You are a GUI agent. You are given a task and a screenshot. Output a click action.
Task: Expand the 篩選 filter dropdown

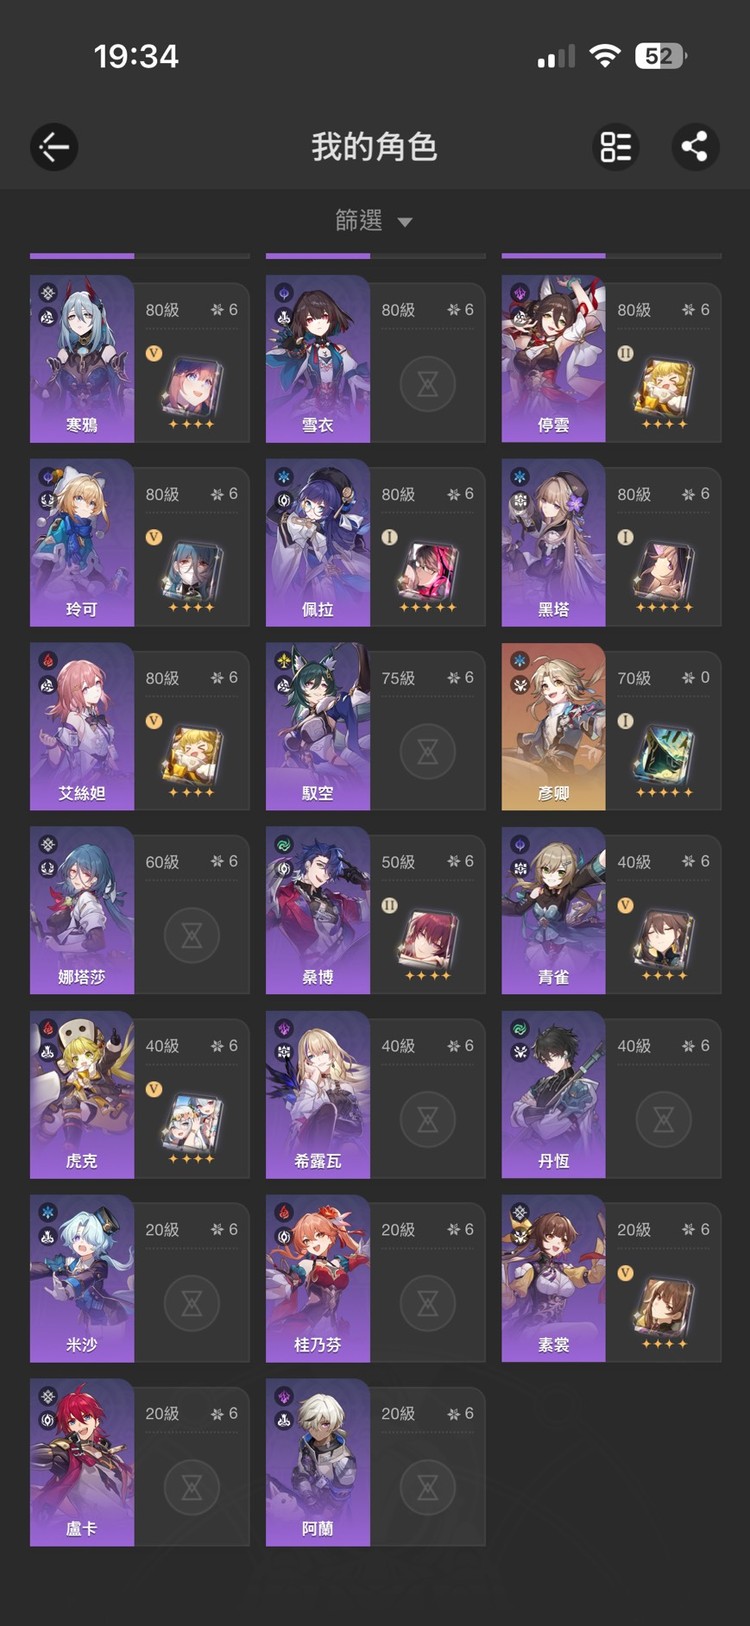[374, 220]
